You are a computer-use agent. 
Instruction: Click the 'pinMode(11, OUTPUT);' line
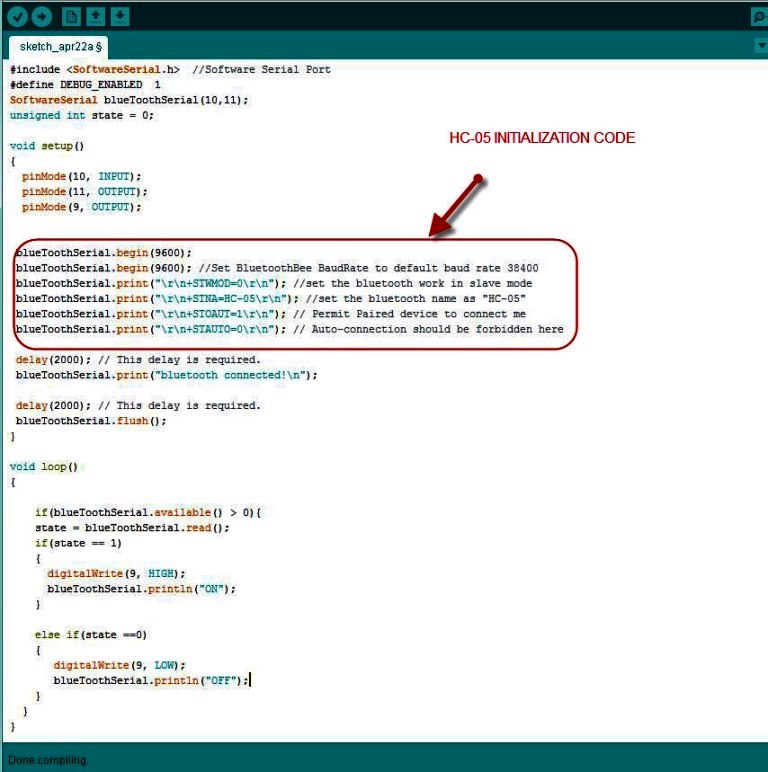[x=84, y=192]
